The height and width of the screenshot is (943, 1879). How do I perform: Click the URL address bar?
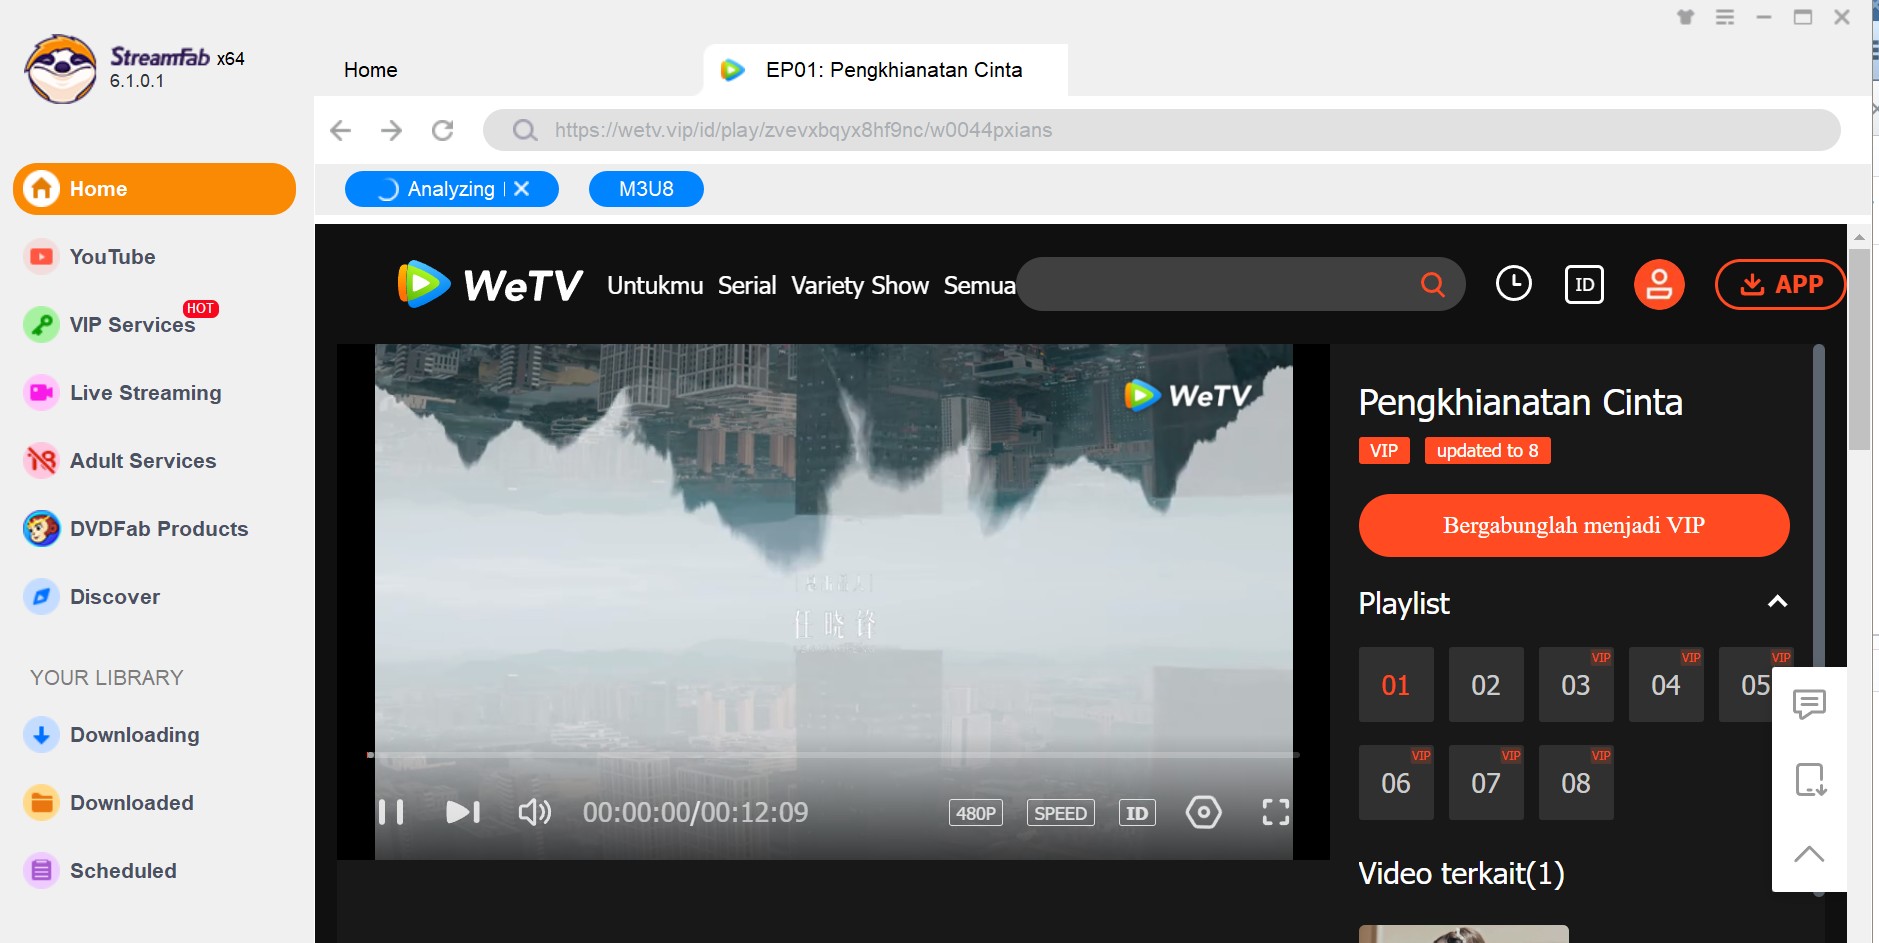click(x=1161, y=130)
